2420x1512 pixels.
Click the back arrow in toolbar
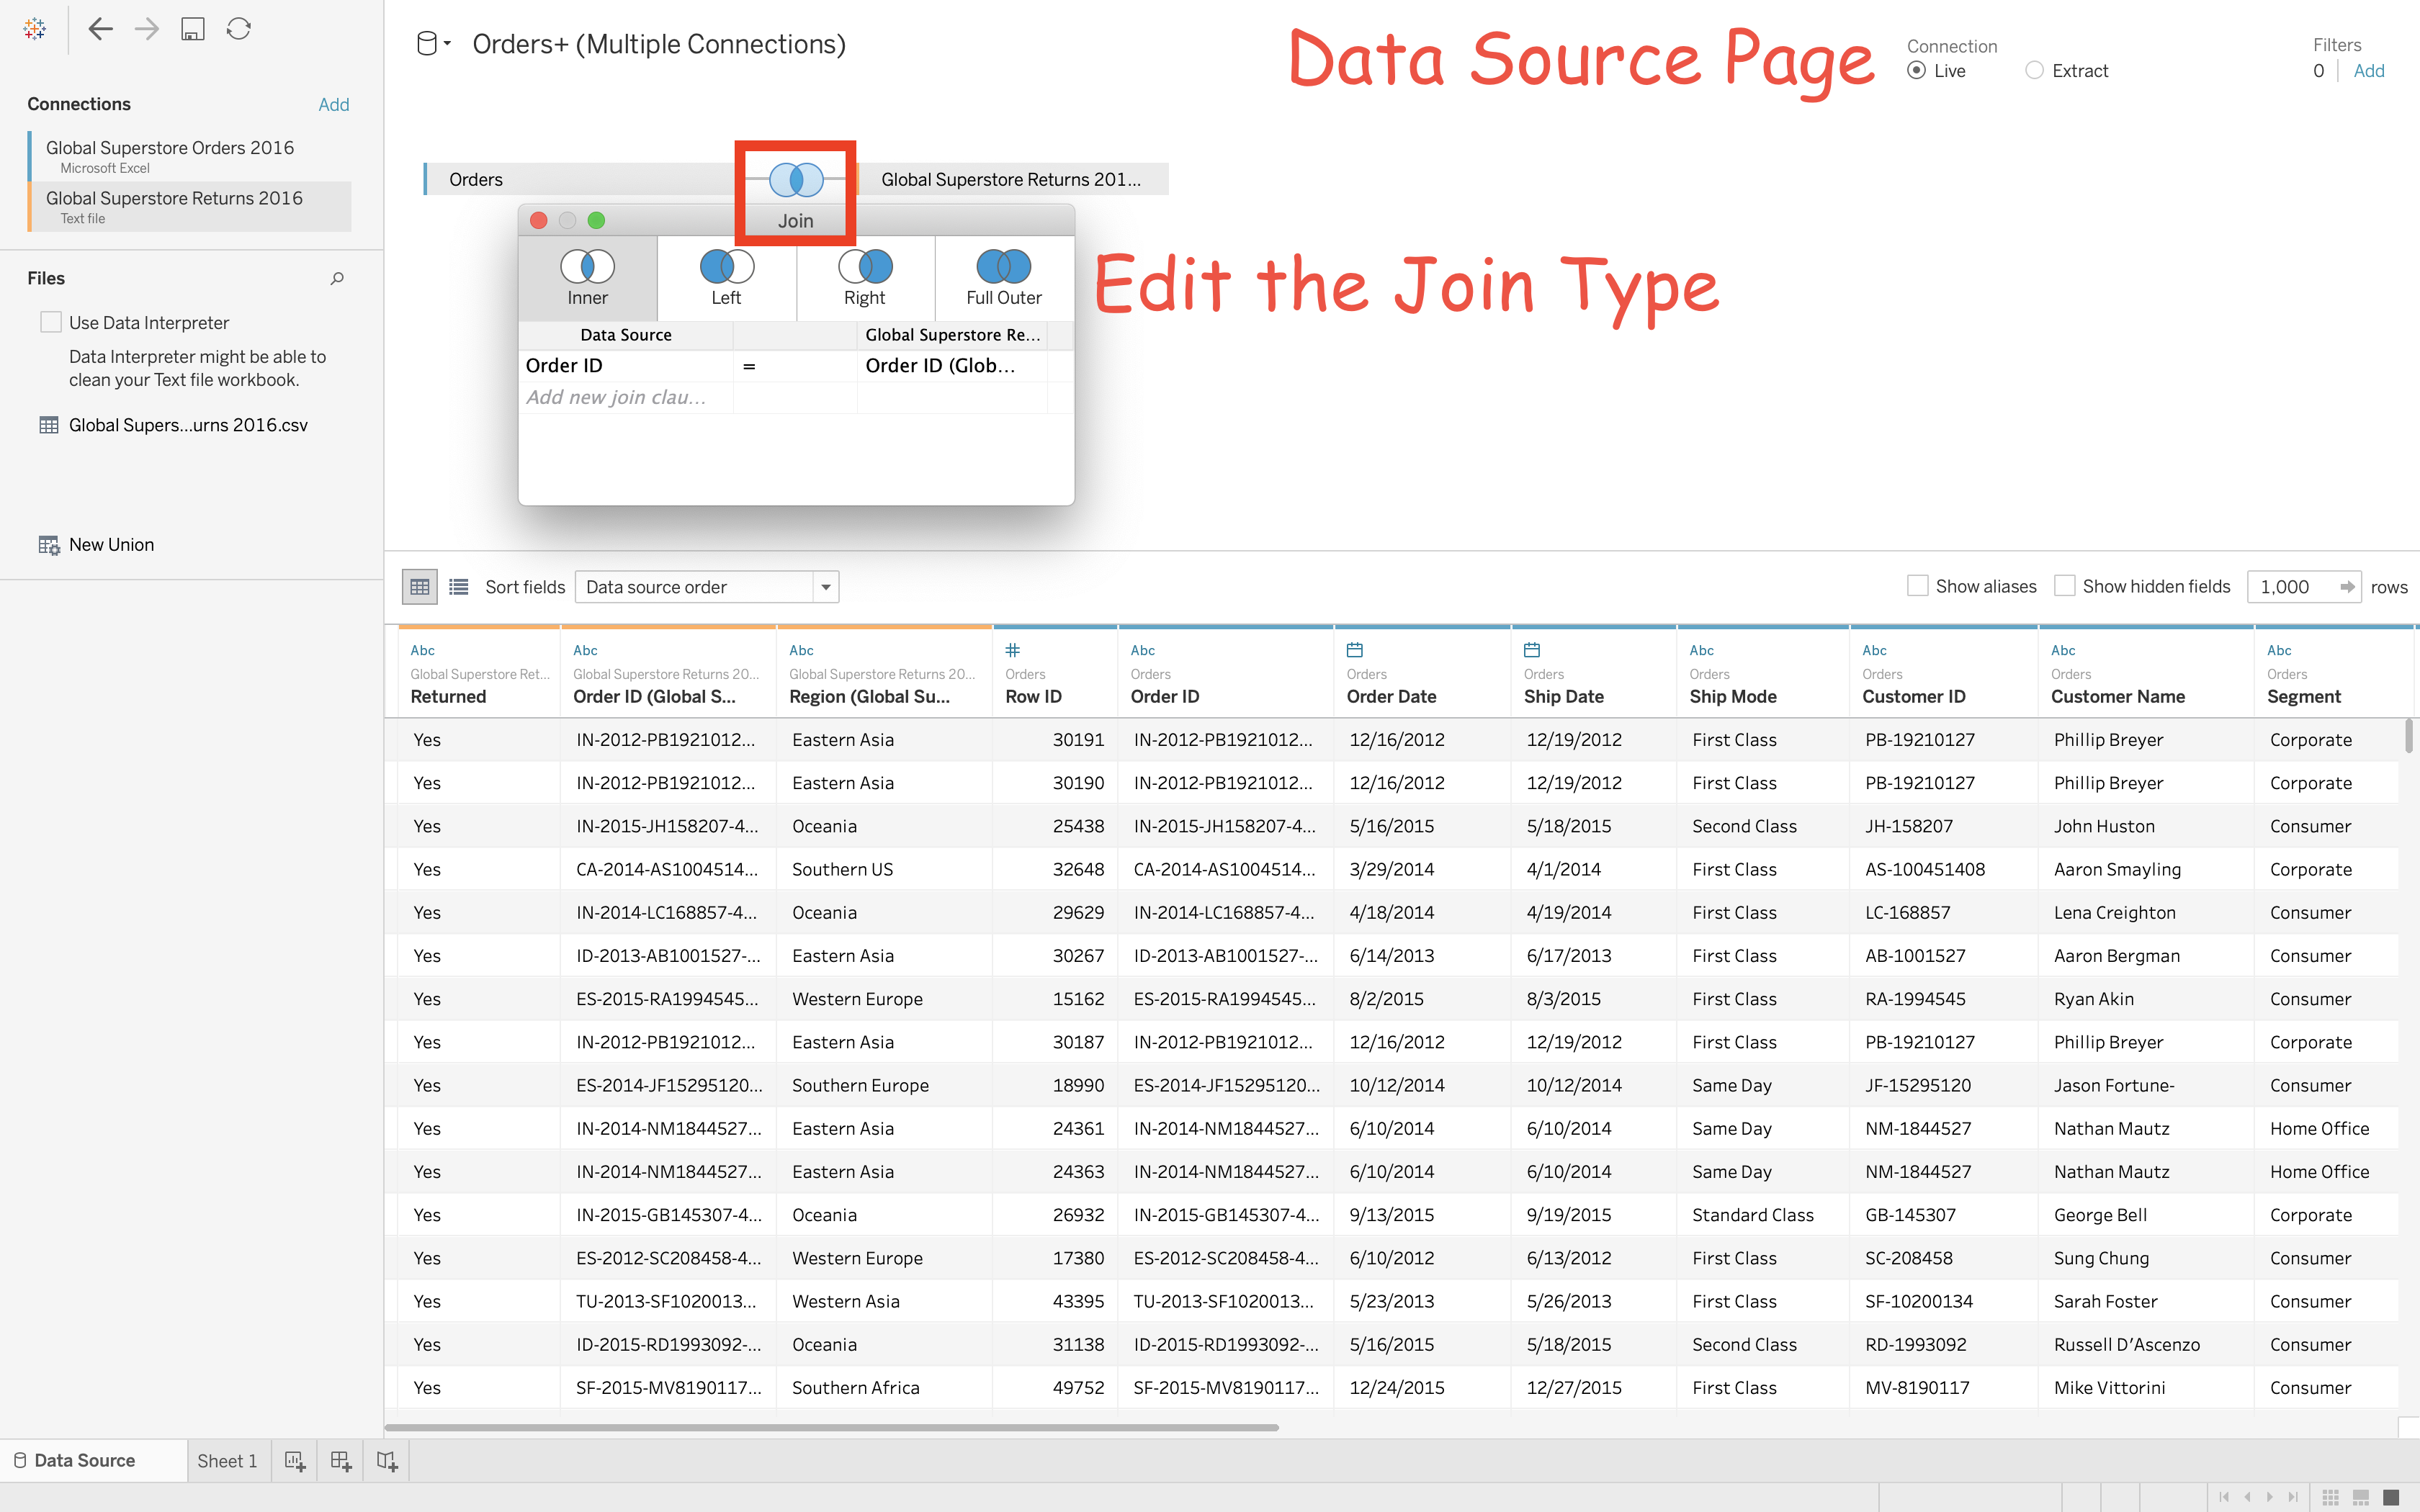tap(100, 29)
